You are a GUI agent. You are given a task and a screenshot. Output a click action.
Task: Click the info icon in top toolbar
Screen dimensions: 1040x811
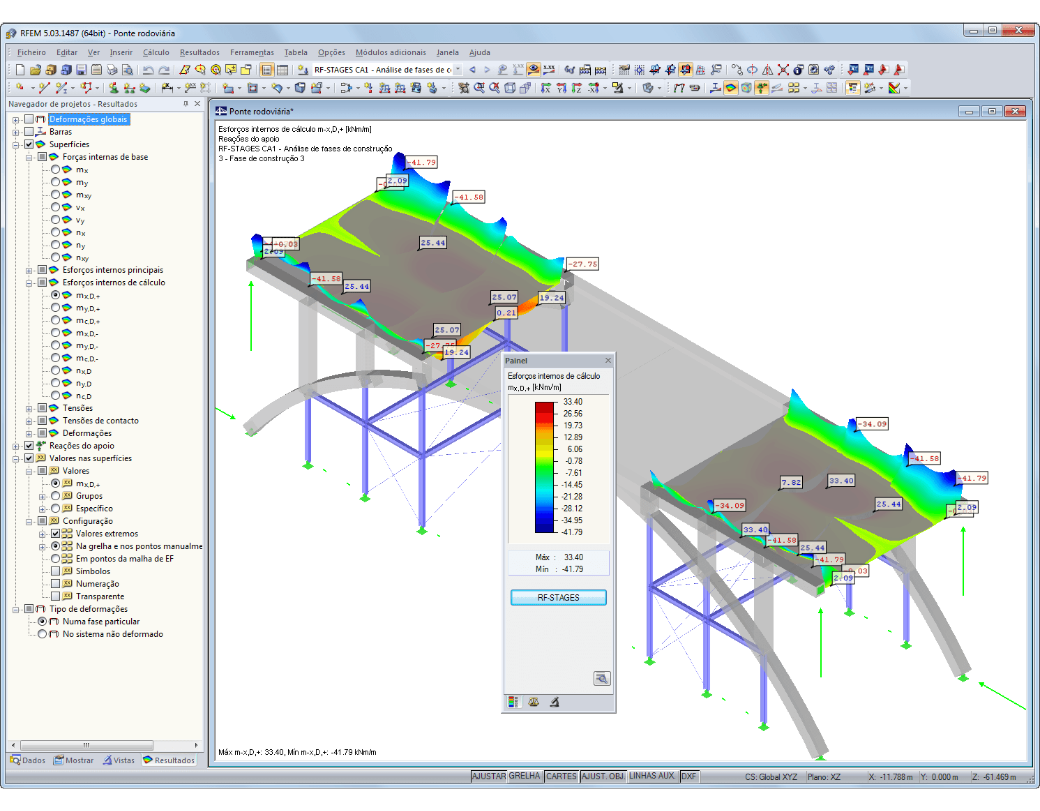798,70
